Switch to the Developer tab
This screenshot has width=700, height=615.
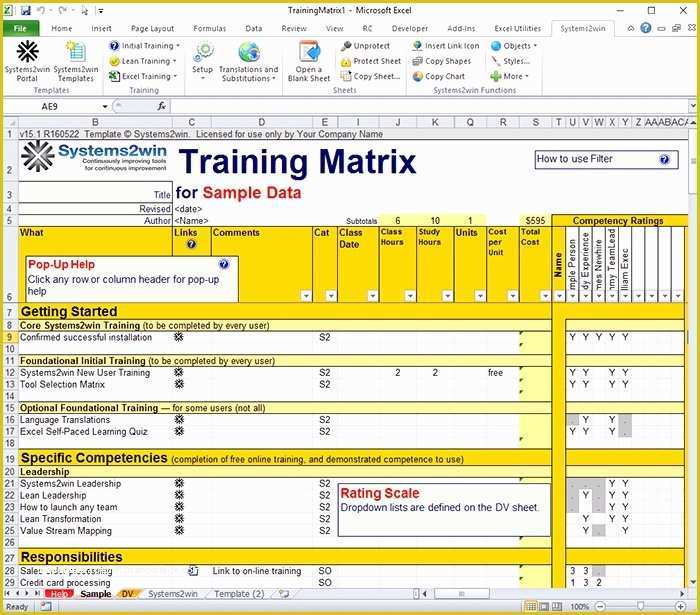click(x=410, y=28)
